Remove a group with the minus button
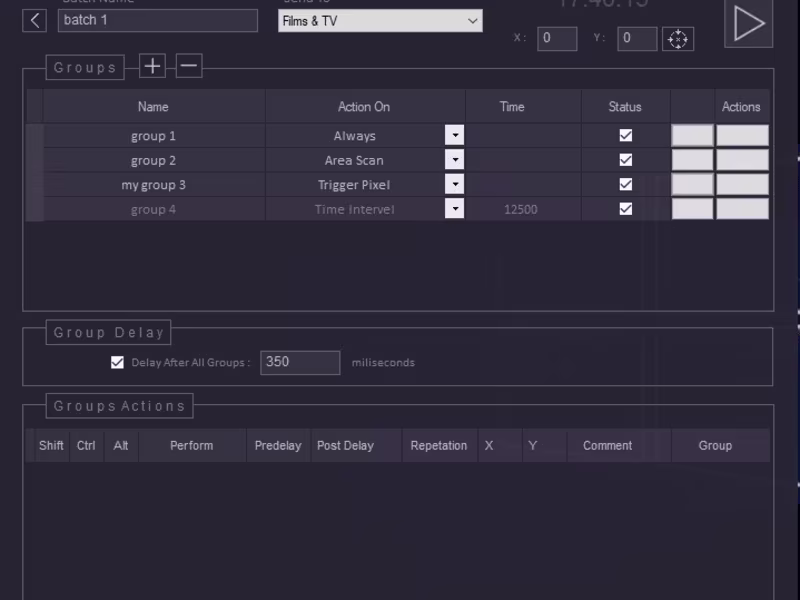The width and height of the screenshot is (800, 600). pos(189,66)
